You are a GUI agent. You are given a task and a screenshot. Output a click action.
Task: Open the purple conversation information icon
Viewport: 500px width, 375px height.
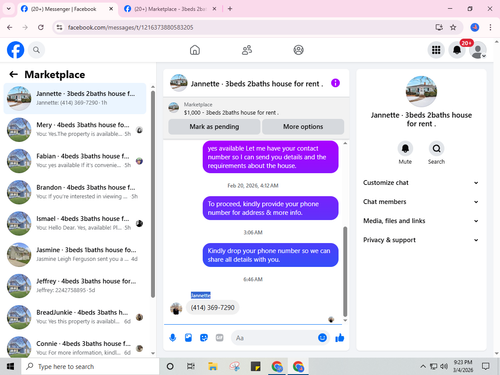[335, 83]
